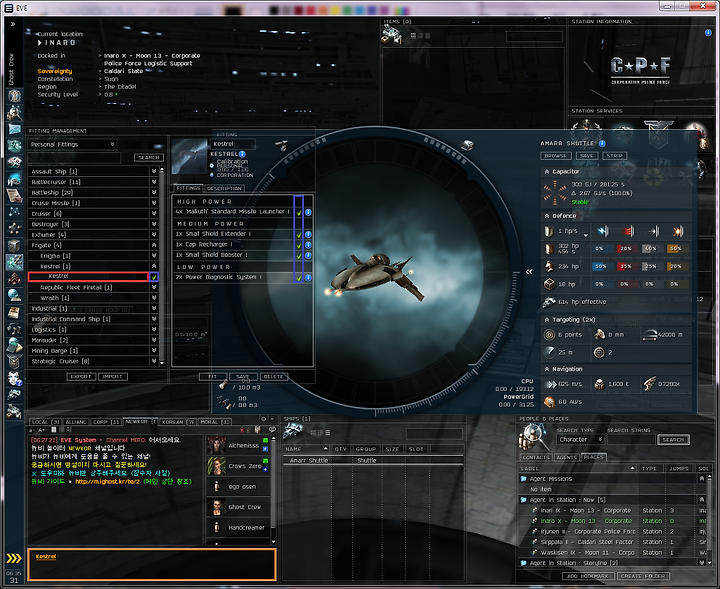Collapse the Capacitor section
Image resolution: width=720 pixels, height=589 pixels.
click(x=547, y=172)
